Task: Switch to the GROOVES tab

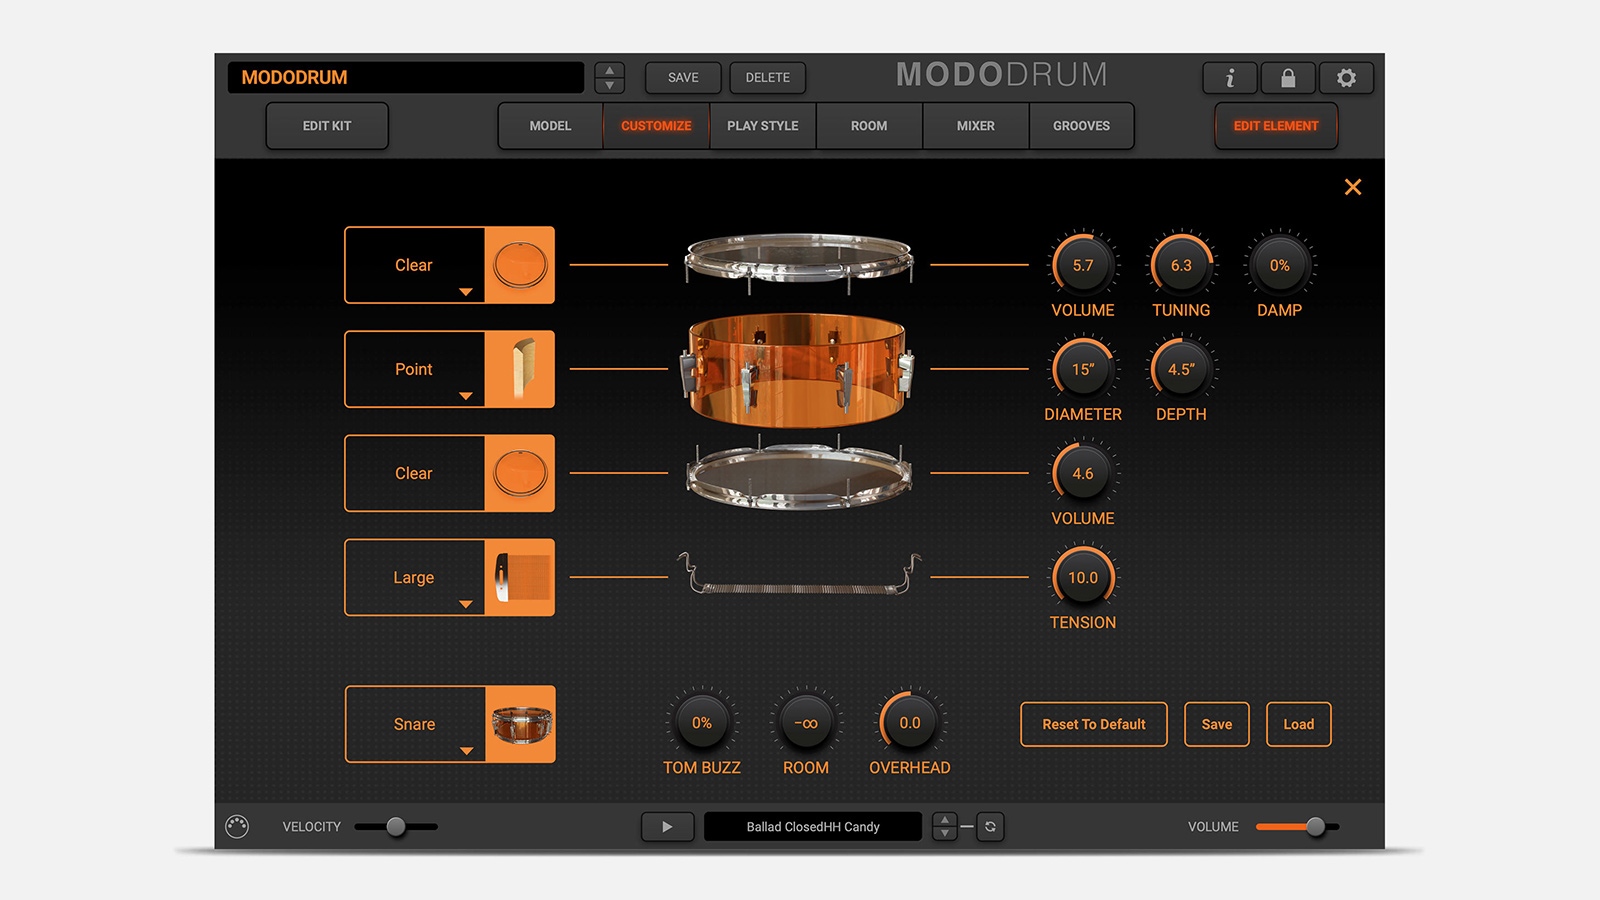Action: pyautogui.click(x=1081, y=126)
